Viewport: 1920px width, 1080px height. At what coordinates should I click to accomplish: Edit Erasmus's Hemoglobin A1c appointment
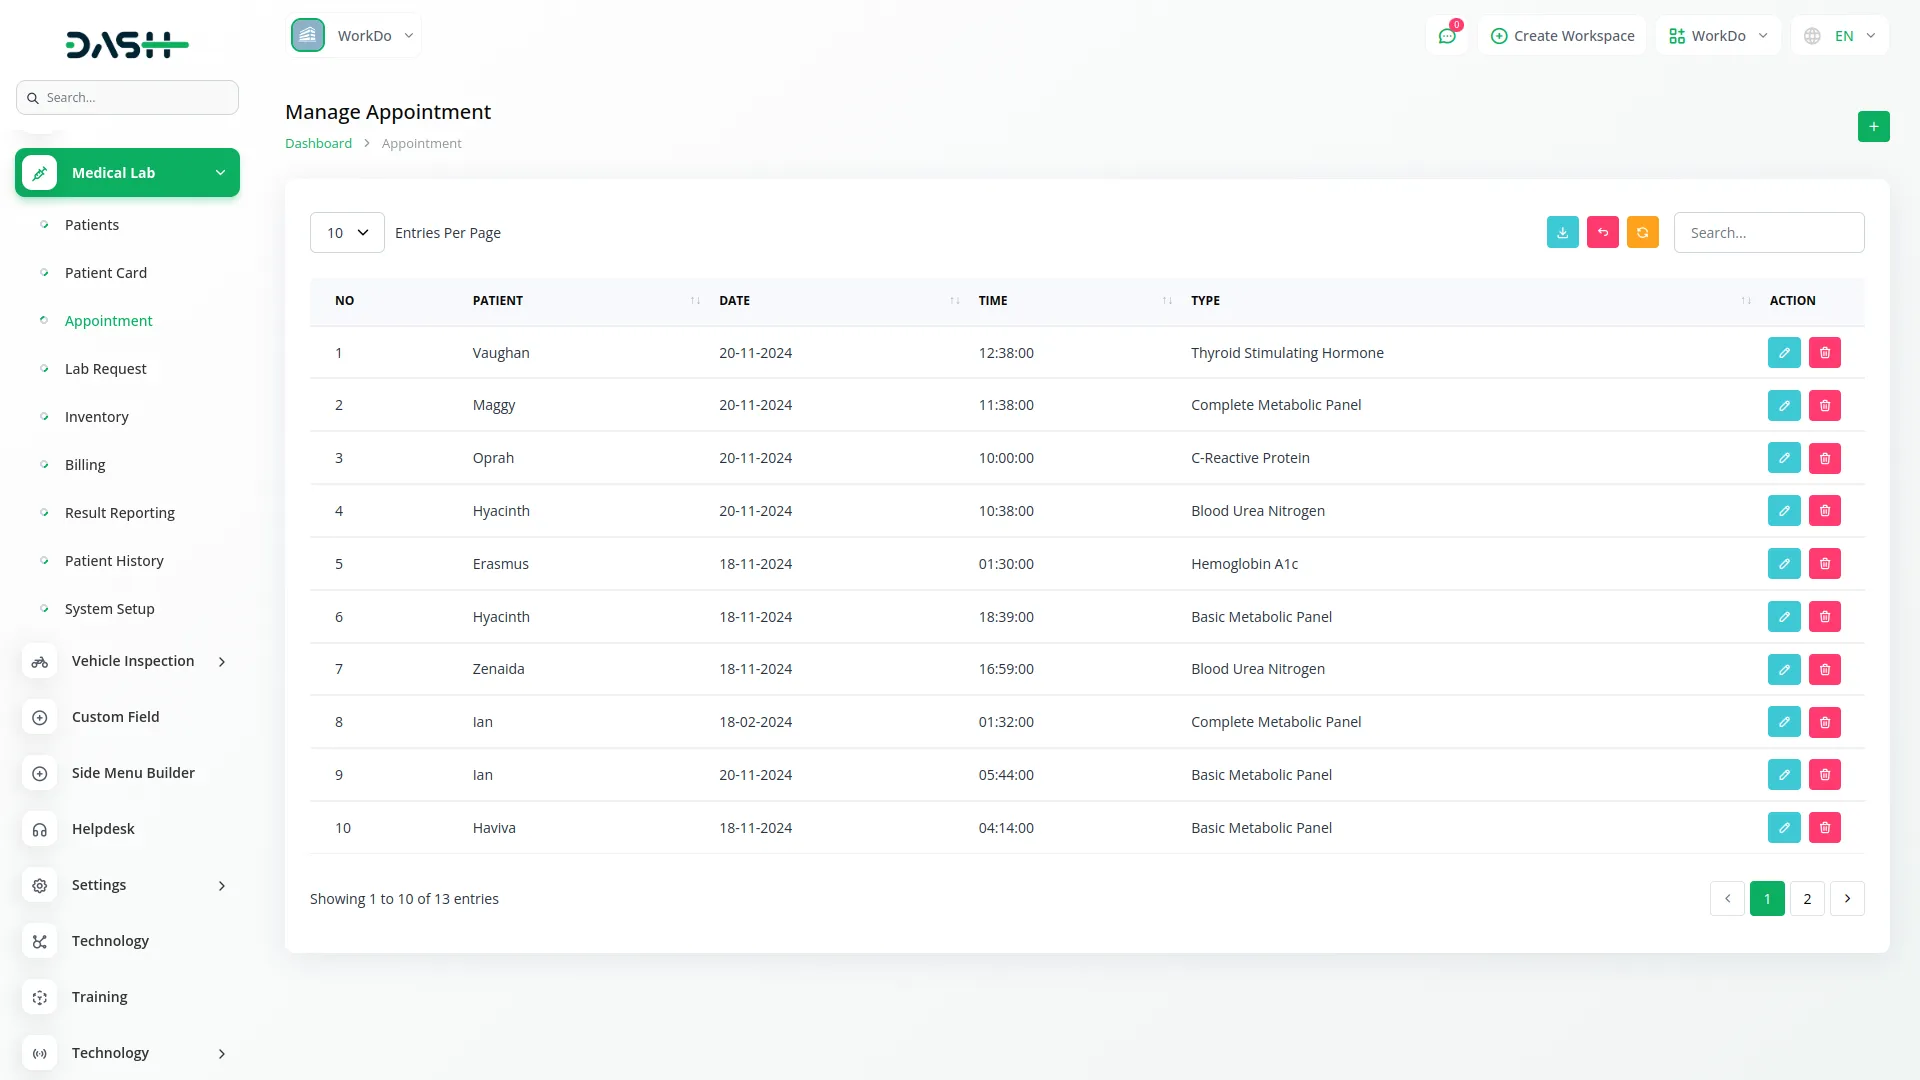[1783, 564]
